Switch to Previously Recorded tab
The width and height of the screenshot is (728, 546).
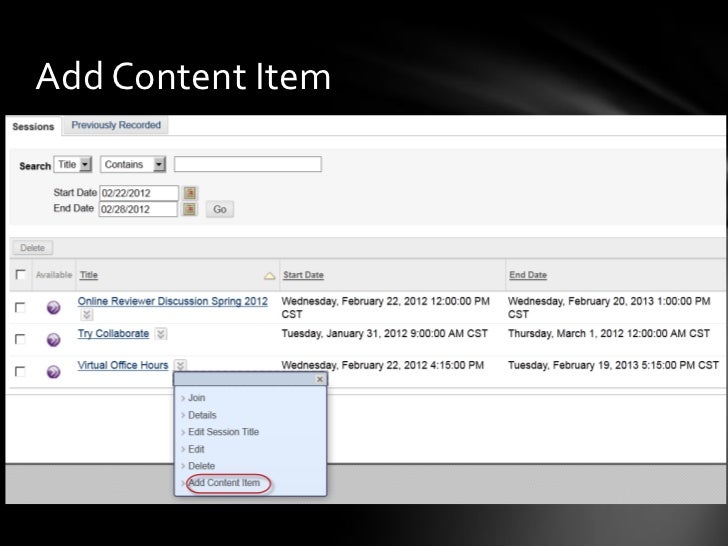coord(116,125)
